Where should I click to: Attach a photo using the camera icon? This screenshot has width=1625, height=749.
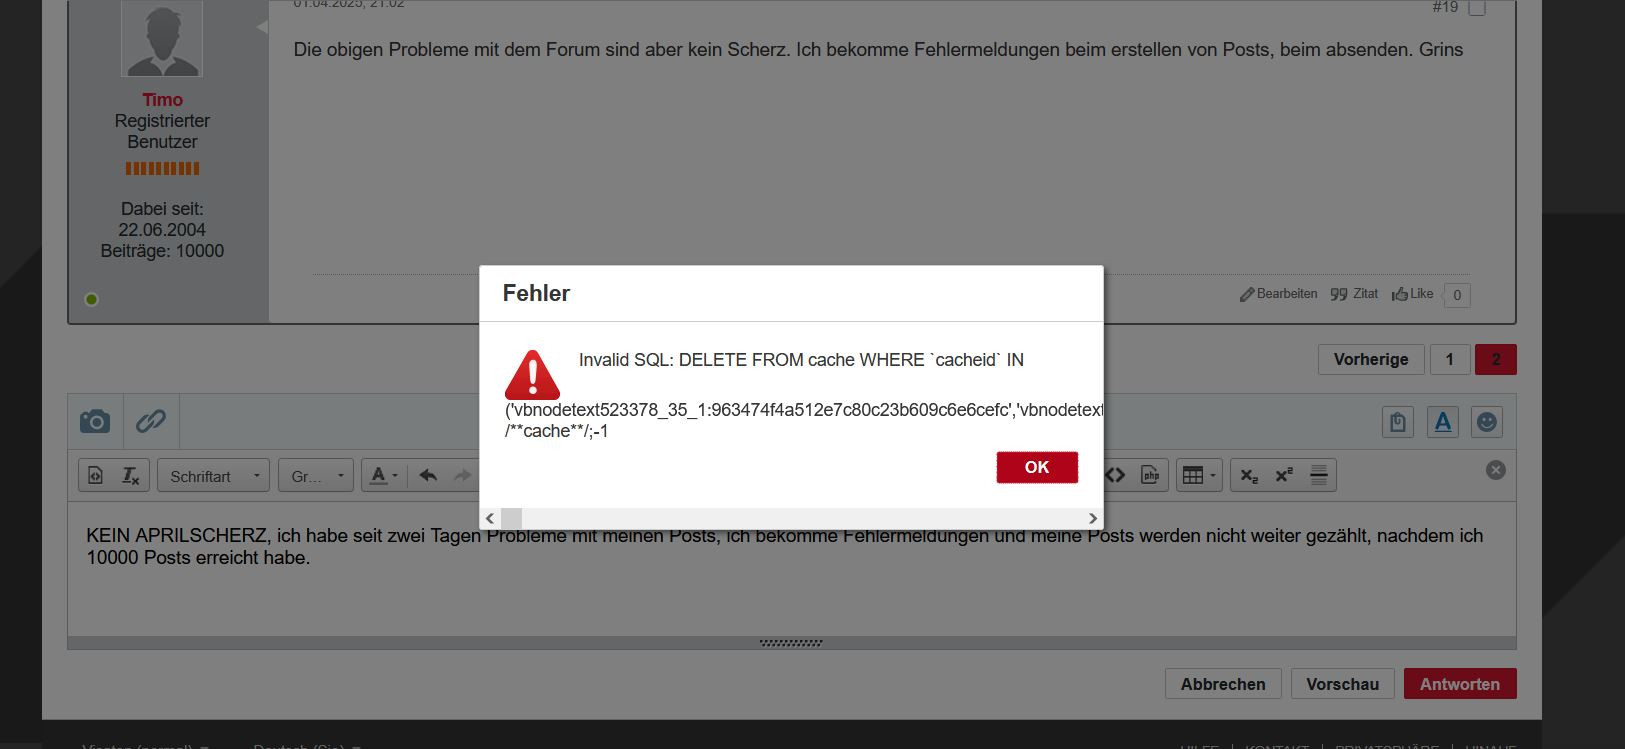coord(95,421)
